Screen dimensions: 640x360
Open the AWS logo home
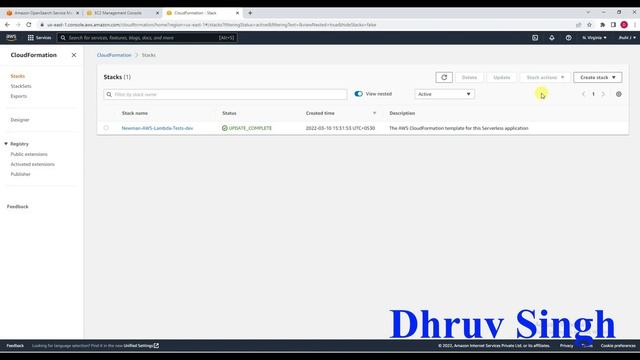coord(11,38)
